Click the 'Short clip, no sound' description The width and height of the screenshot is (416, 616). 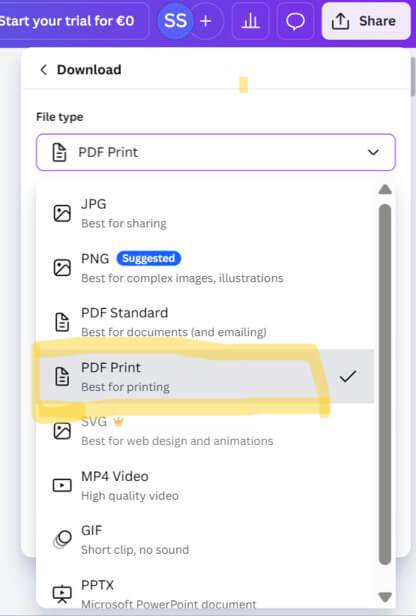tap(135, 550)
